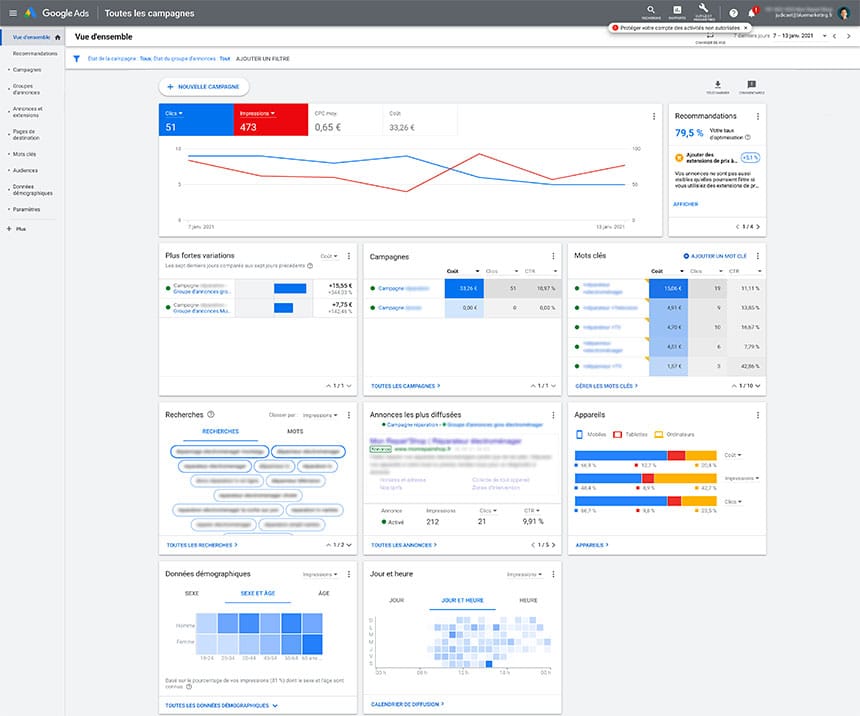Click the Afficher recommendation link

click(x=685, y=204)
